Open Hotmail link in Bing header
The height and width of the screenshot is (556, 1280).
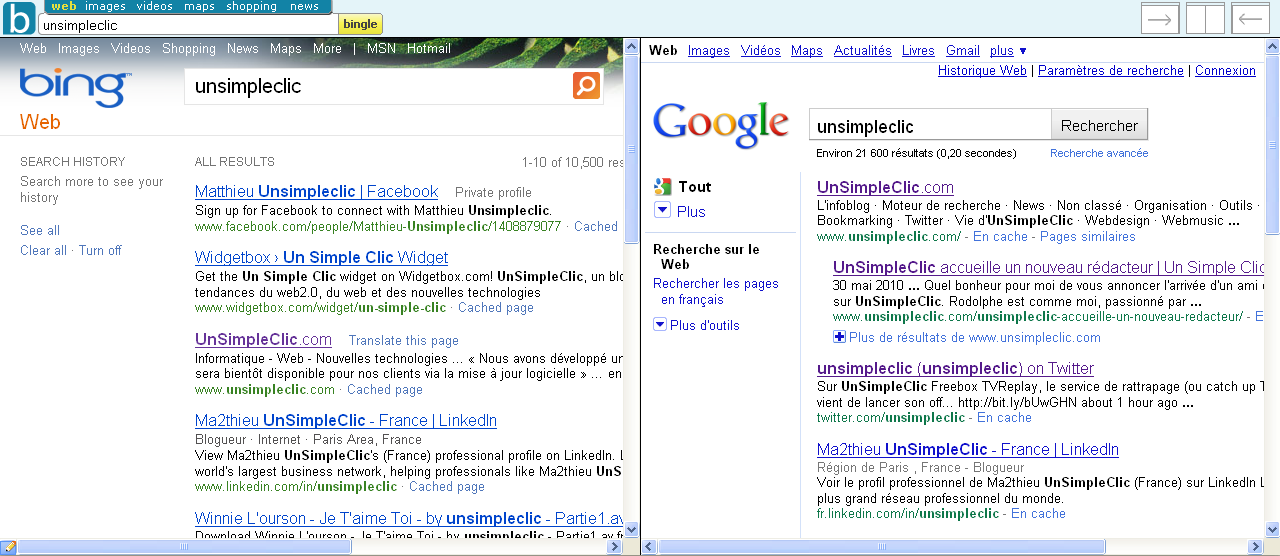[429, 48]
